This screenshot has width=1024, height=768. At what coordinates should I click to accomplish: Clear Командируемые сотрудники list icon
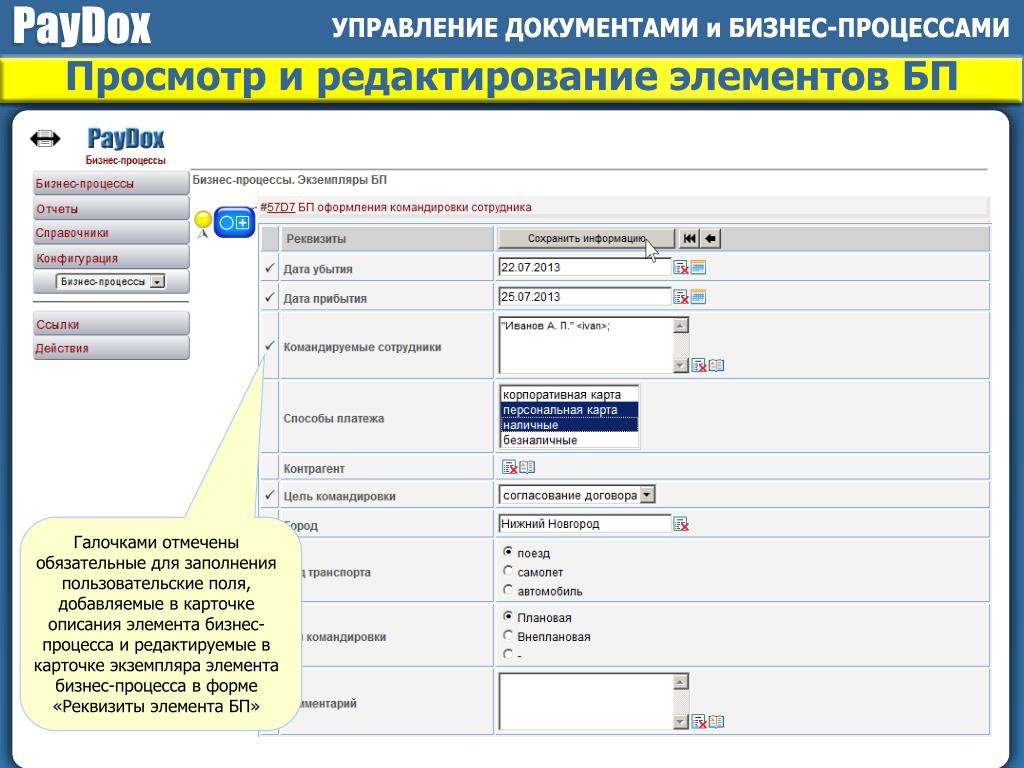click(x=699, y=366)
